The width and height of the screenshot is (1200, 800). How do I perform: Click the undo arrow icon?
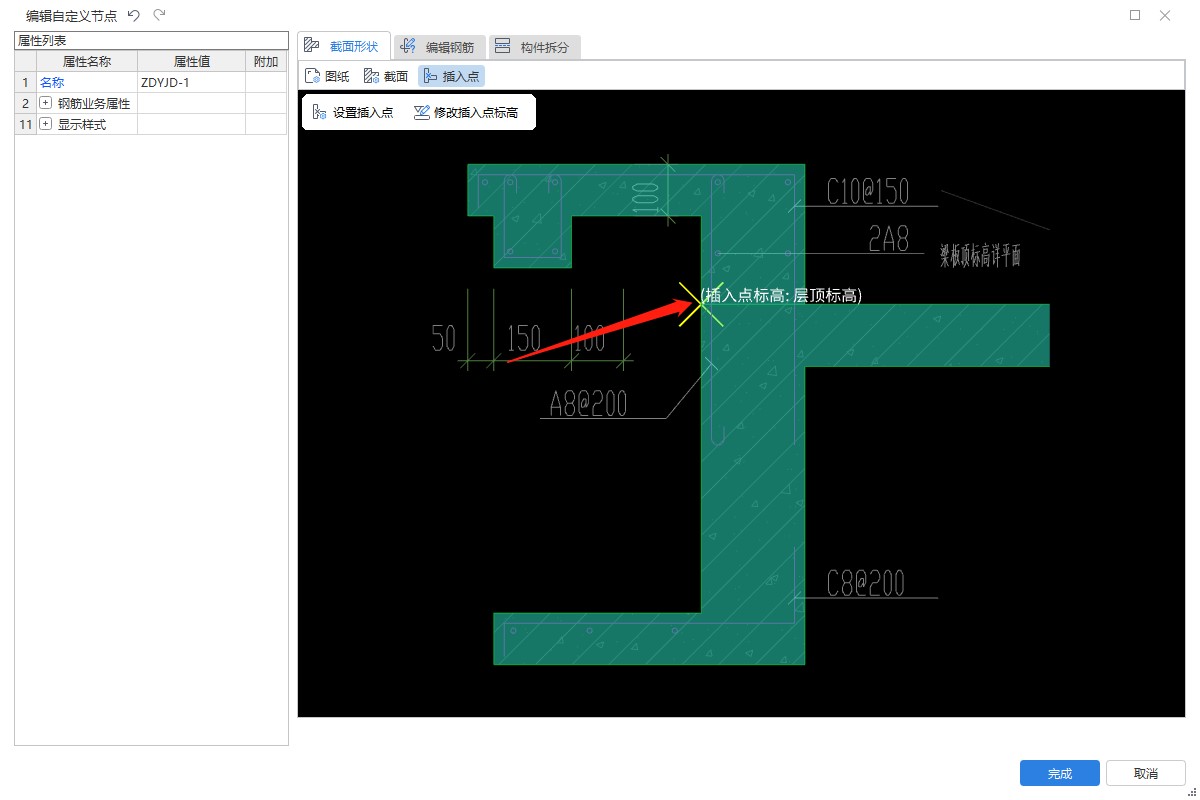[x=134, y=15]
